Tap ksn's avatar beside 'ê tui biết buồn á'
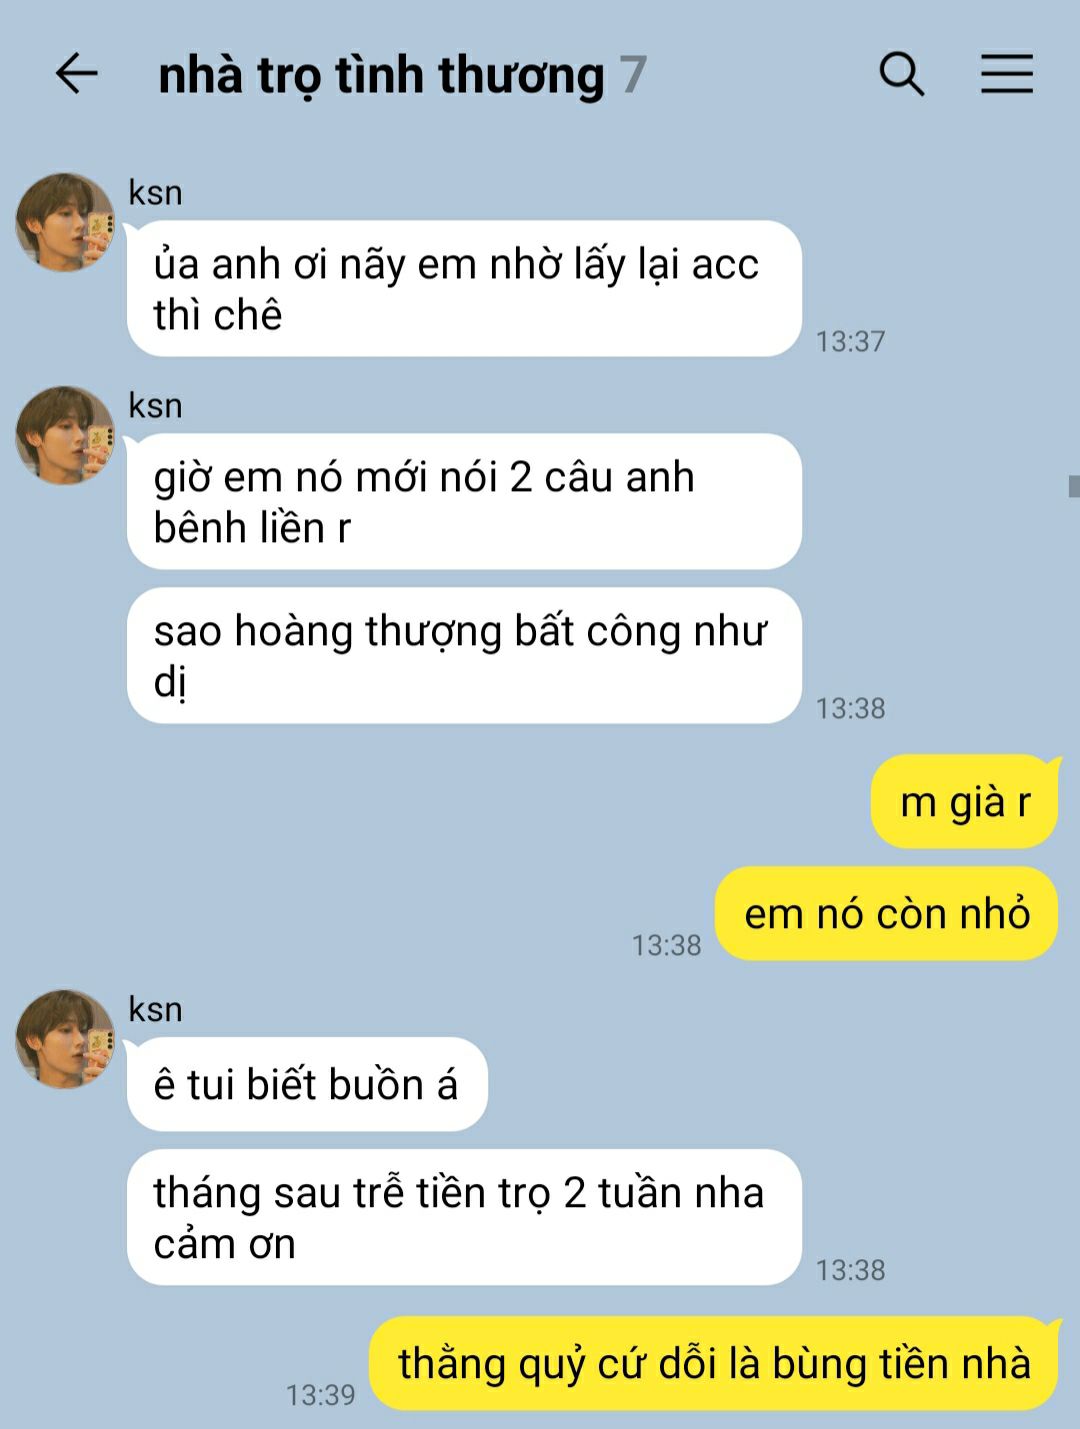Image resolution: width=1080 pixels, height=1429 pixels. point(65,1039)
